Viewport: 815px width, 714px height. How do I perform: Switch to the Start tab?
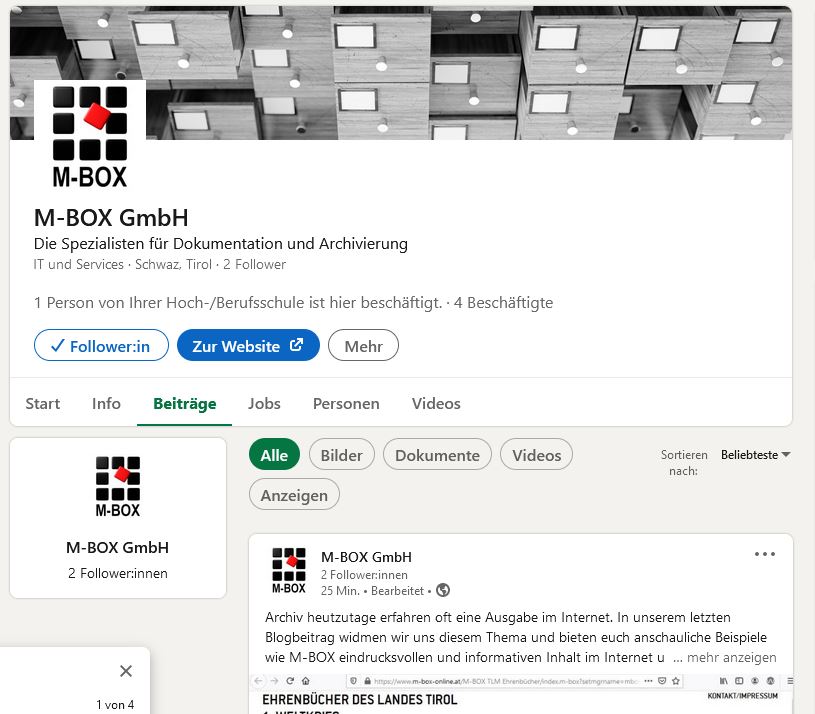(43, 404)
